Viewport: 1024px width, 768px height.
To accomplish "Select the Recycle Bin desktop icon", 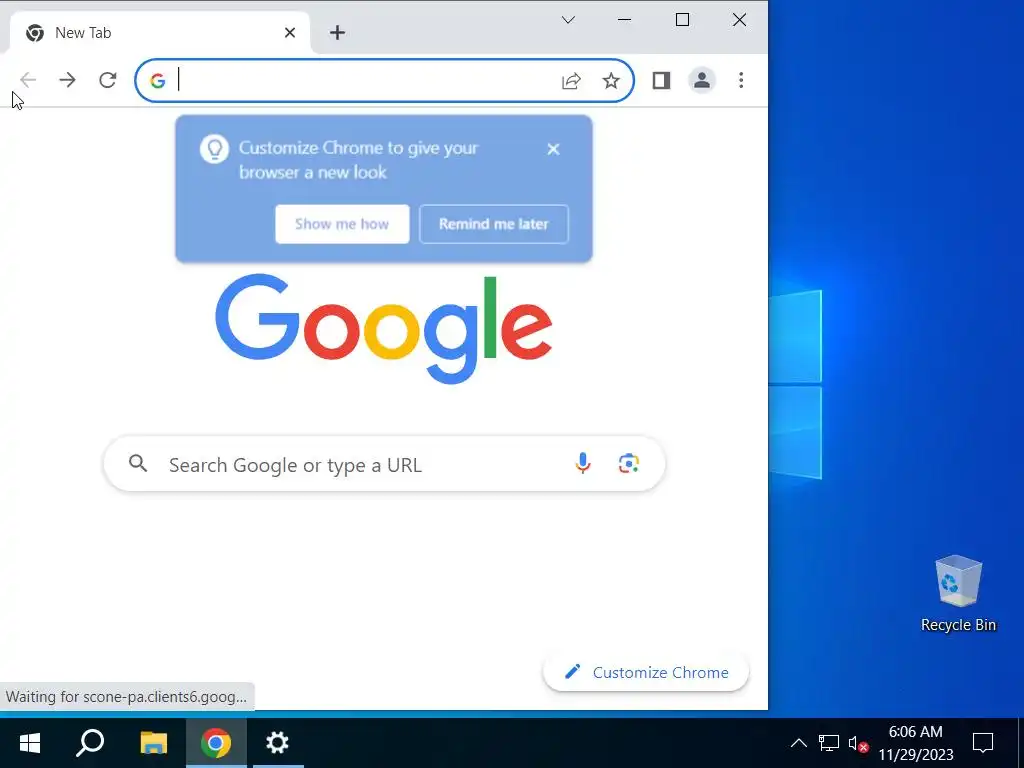I will pyautogui.click(x=958, y=594).
